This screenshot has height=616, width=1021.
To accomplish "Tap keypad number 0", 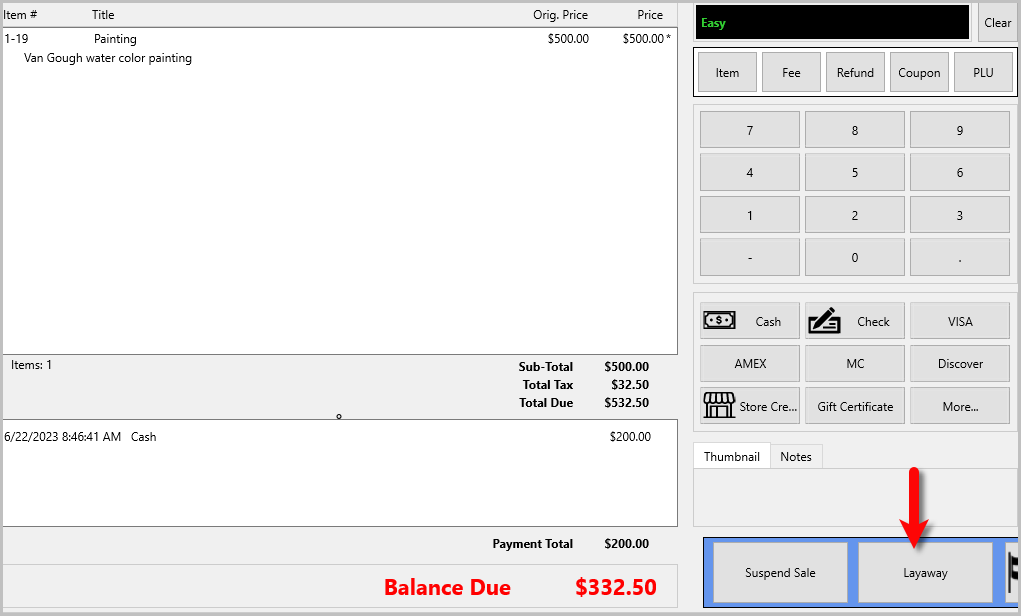I will coord(854,257).
